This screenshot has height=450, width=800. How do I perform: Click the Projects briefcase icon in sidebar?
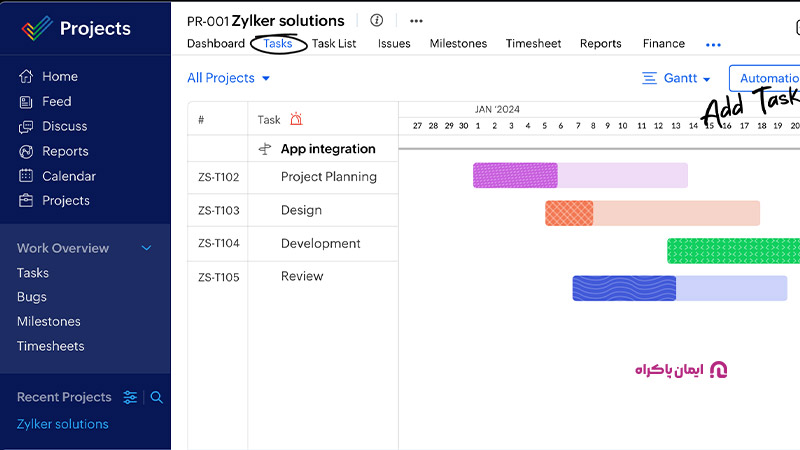(26, 201)
